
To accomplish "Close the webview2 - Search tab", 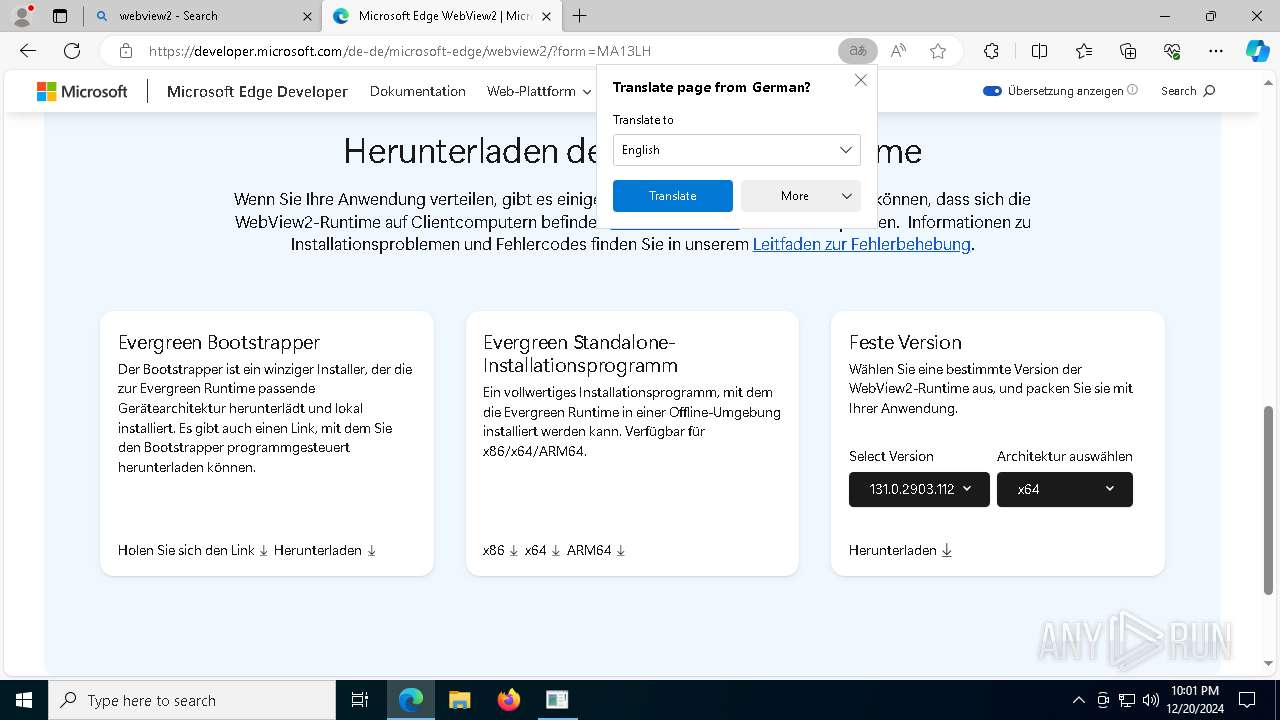I will click(x=308, y=16).
